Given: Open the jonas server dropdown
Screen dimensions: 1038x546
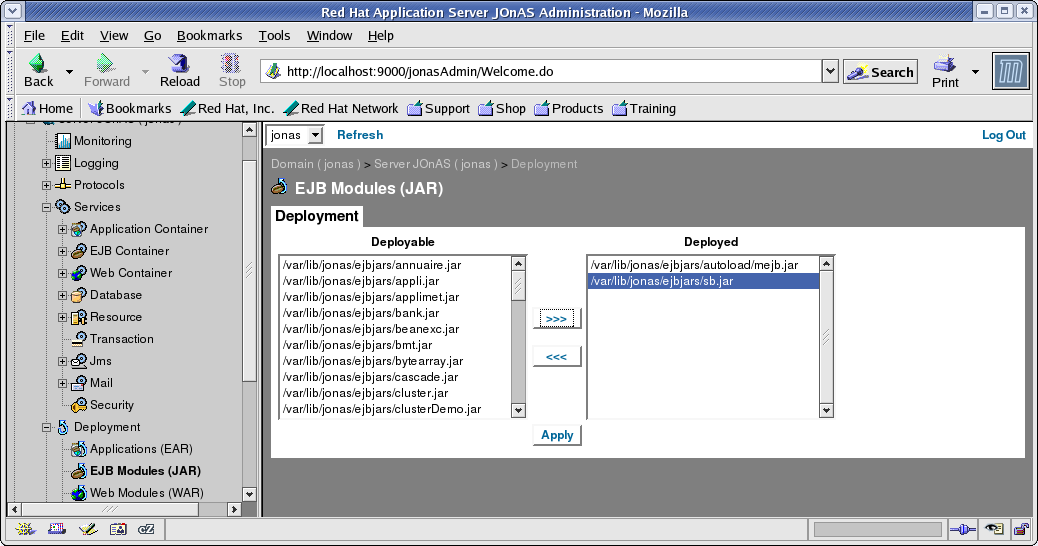Looking at the screenshot, I should click(x=295, y=135).
